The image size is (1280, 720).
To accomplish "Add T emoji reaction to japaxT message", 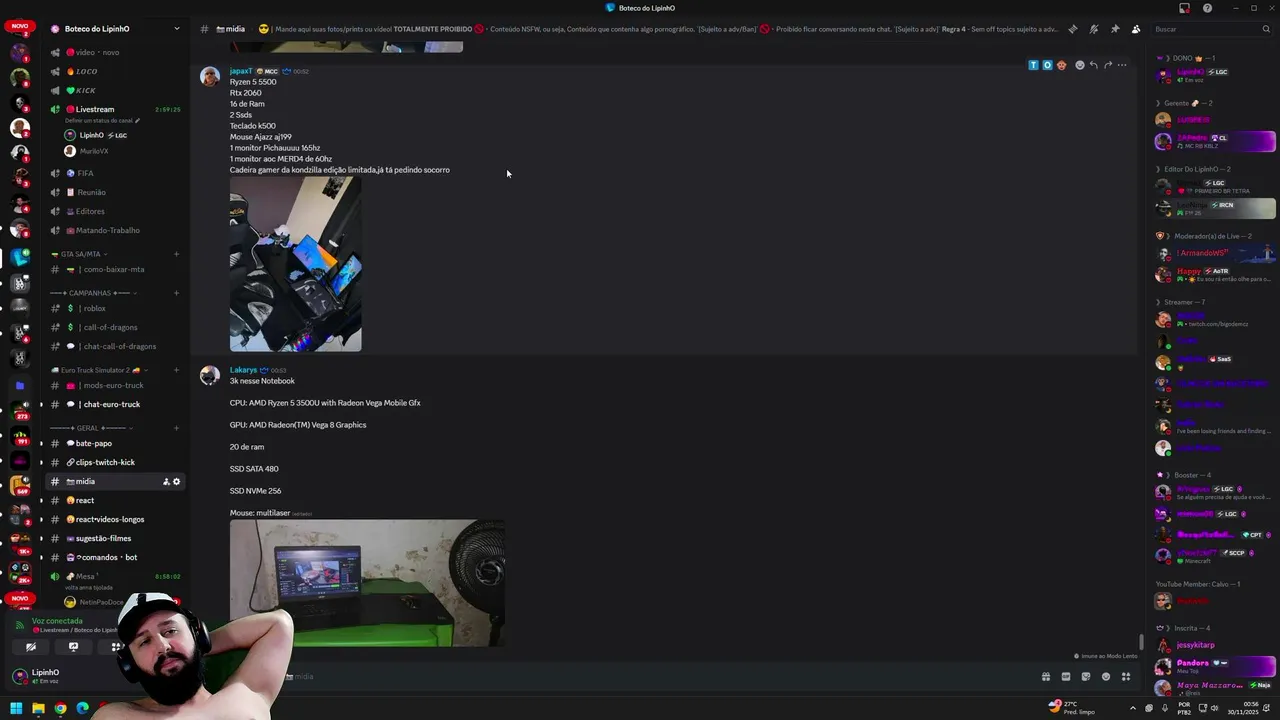I will (x=1033, y=65).
